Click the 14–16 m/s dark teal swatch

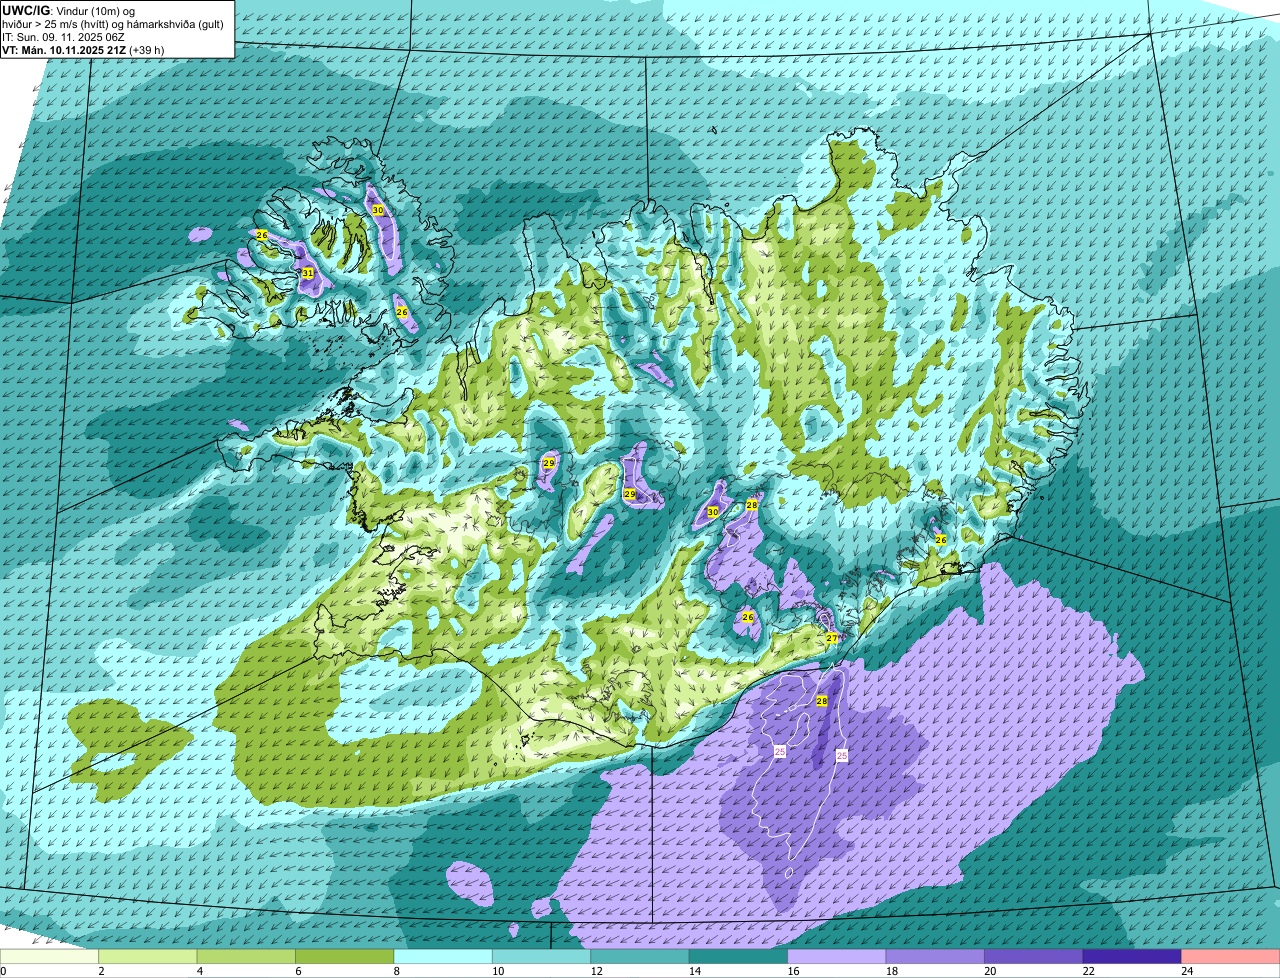coord(740,957)
